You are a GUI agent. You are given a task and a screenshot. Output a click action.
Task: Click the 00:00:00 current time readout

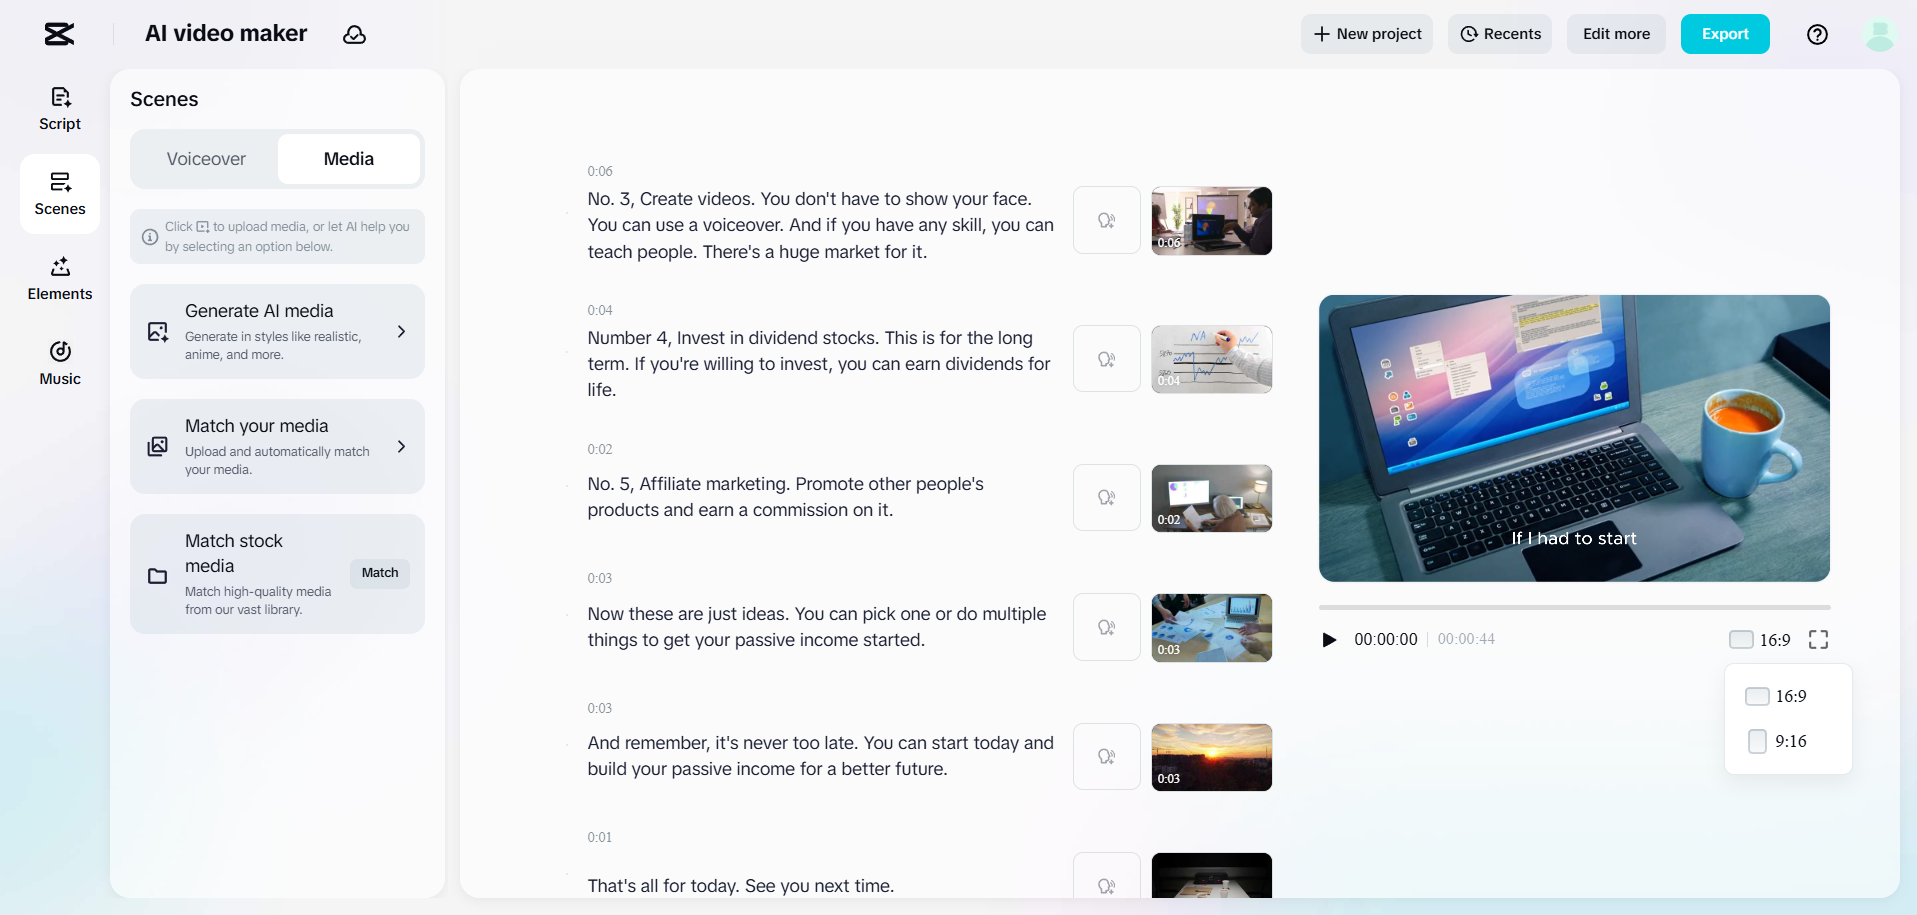(1386, 640)
